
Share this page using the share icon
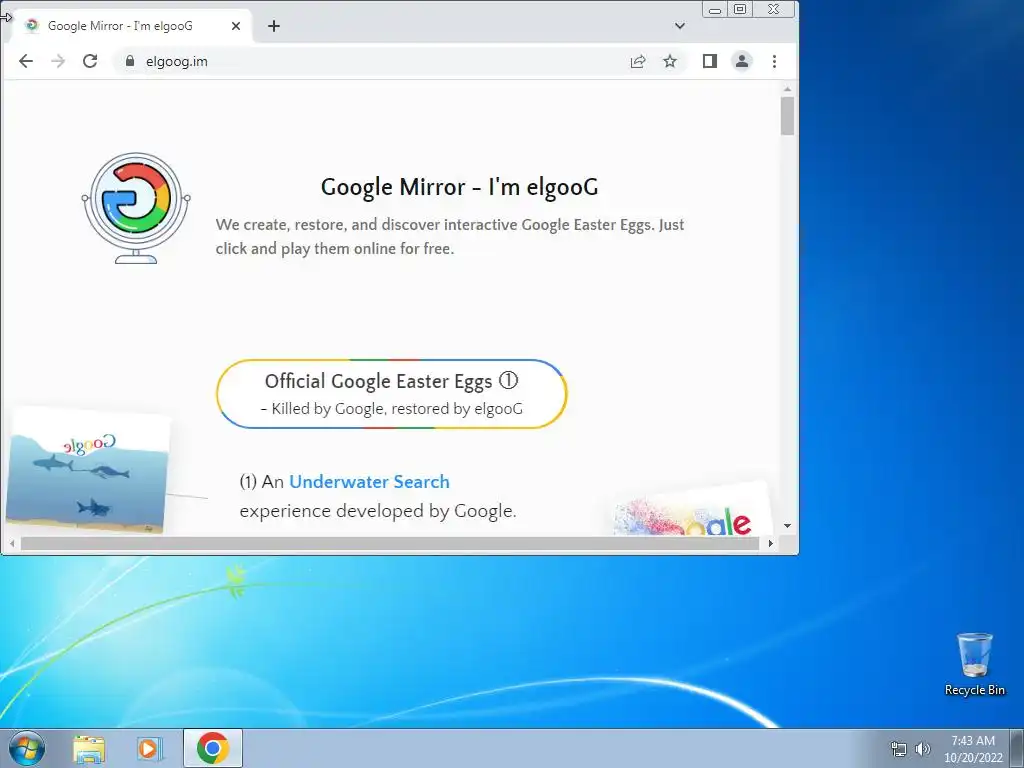tap(638, 61)
